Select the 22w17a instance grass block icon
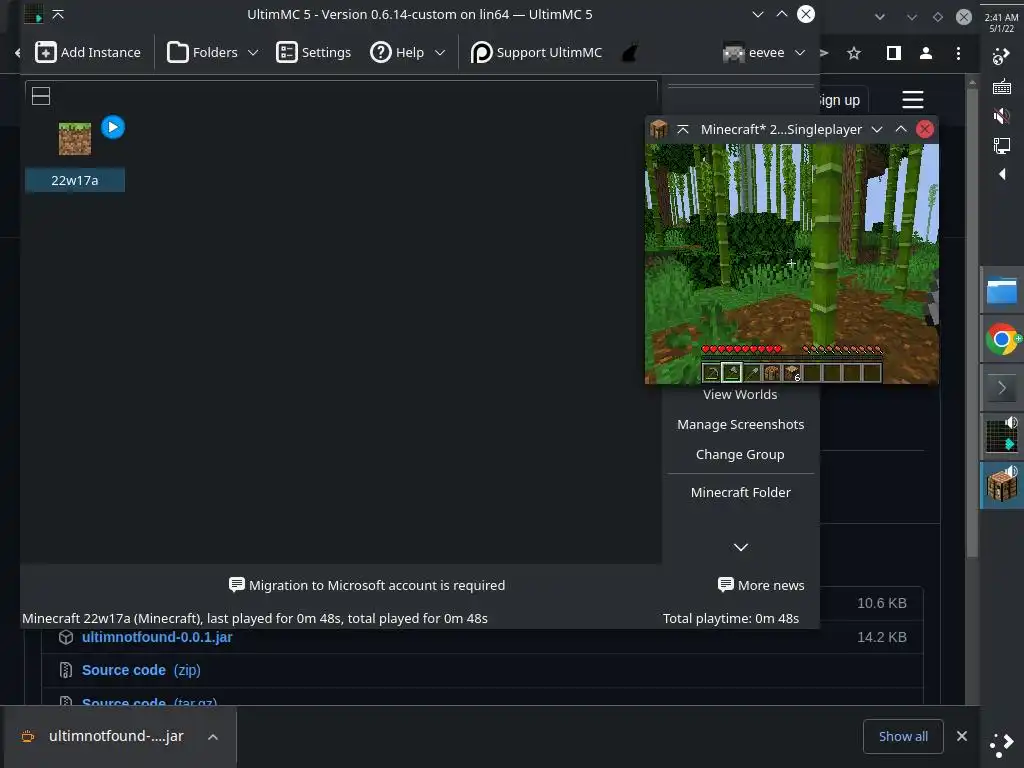 75,138
